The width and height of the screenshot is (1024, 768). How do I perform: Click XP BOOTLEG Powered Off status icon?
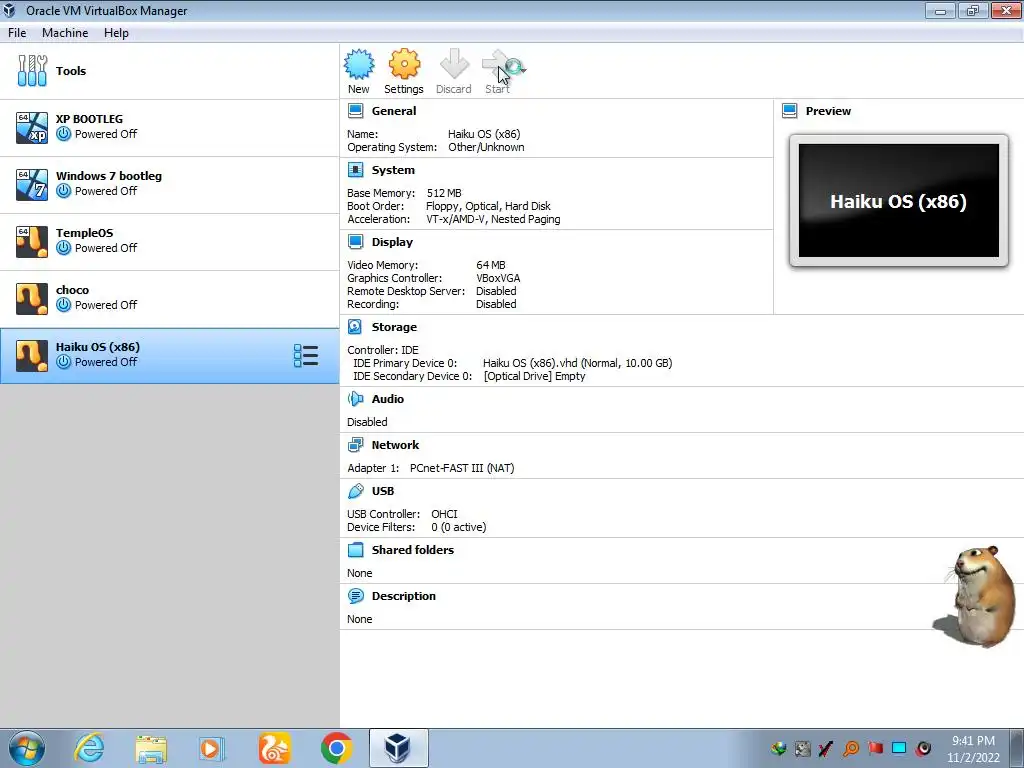(63, 134)
